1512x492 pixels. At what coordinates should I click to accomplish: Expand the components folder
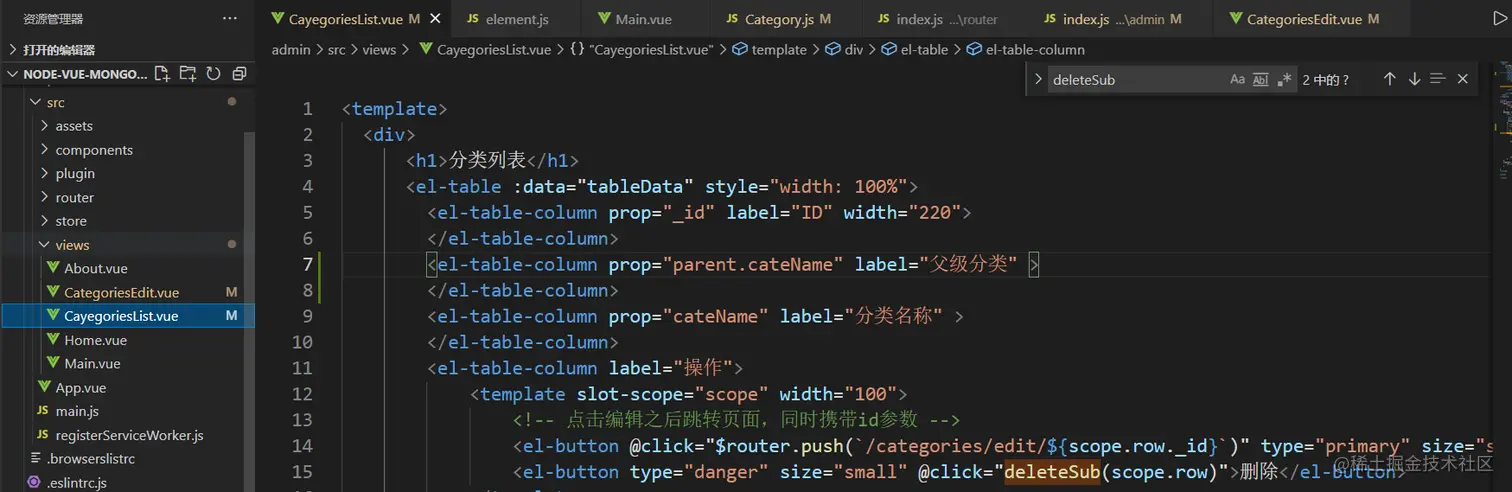pyautogui.click(x=127, y=150)
